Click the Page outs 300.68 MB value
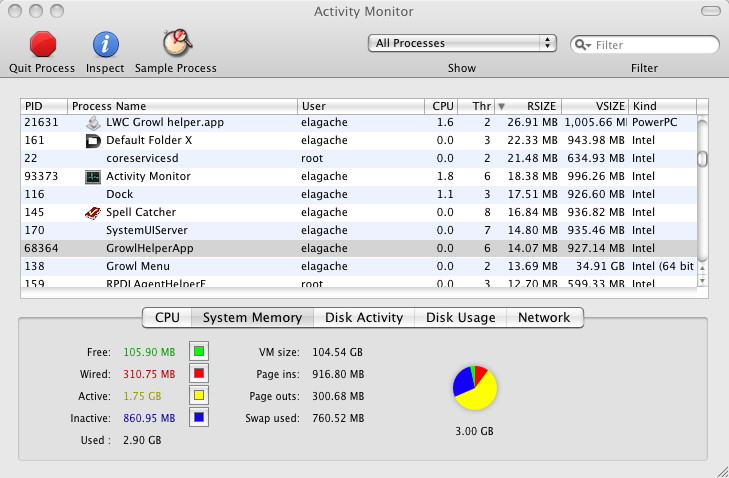 click(x=338, y=396)
